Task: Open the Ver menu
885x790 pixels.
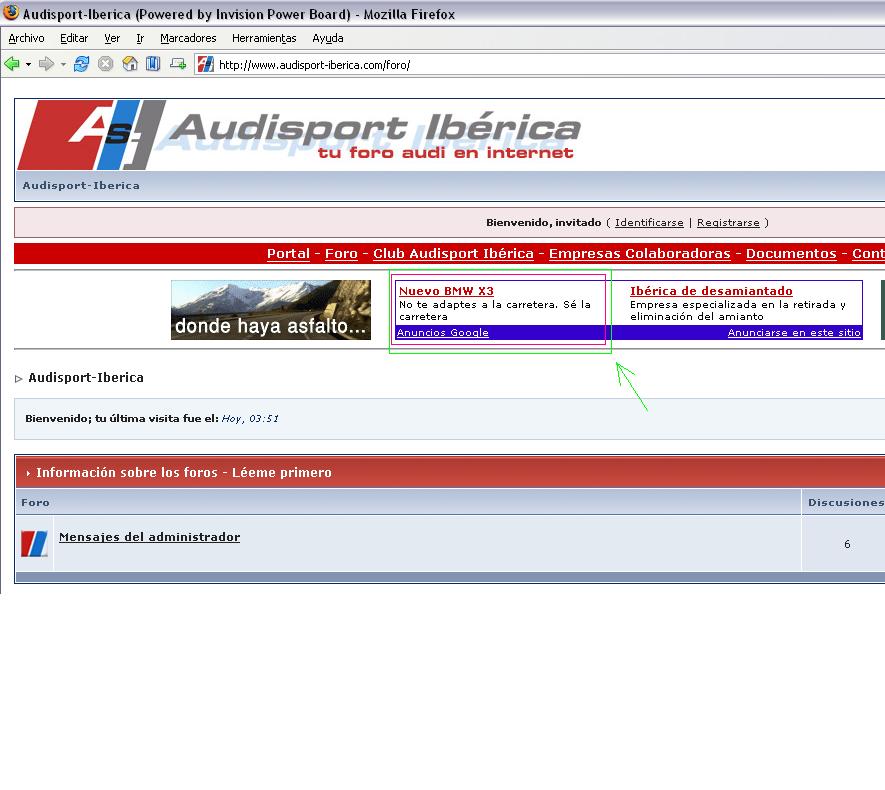Action: coord(112,38)
